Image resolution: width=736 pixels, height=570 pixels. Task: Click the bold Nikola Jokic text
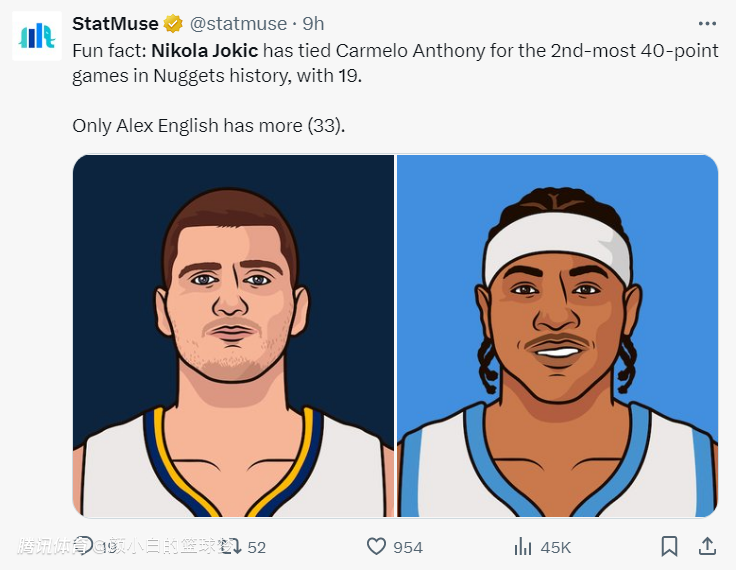204,50
